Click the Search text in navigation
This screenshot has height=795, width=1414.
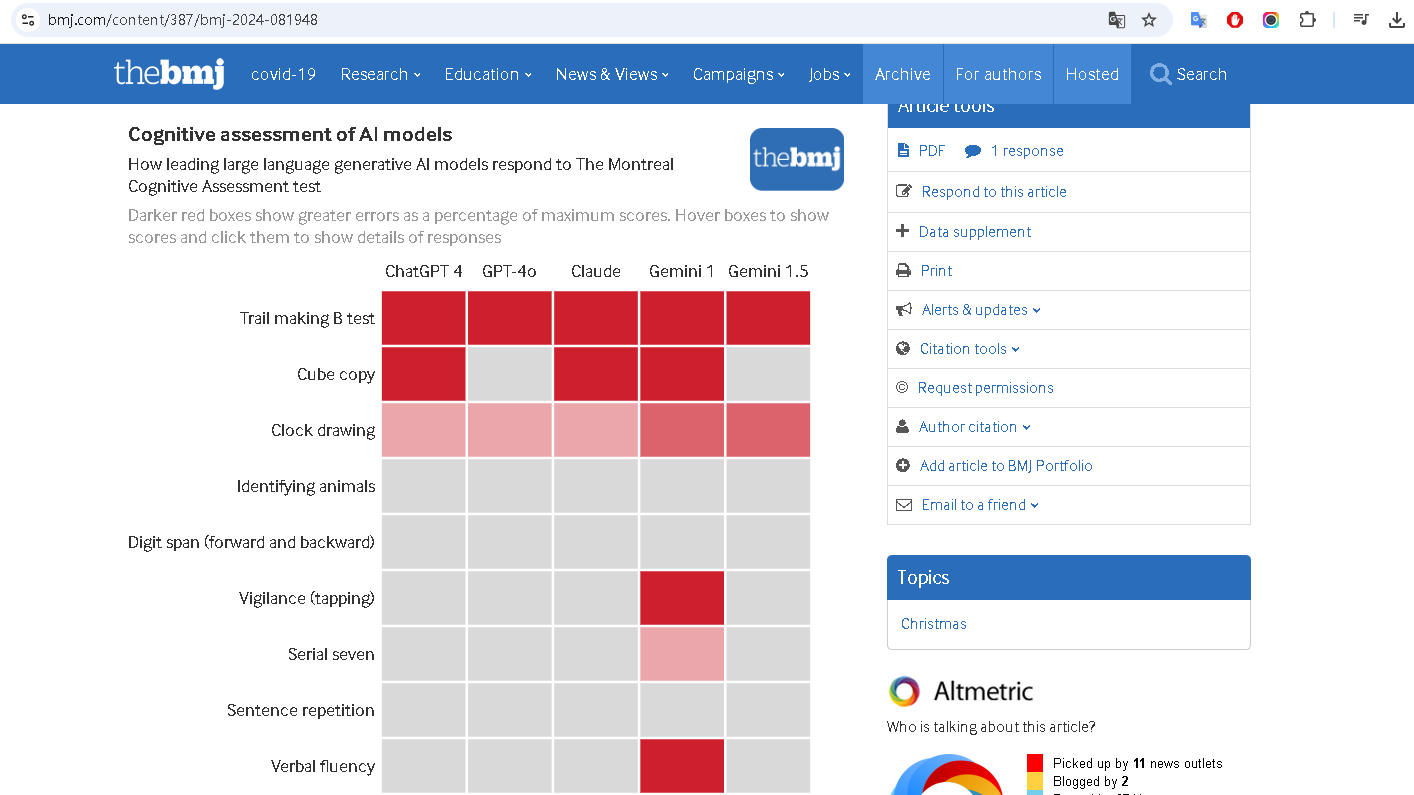[x=1201, y=74]
